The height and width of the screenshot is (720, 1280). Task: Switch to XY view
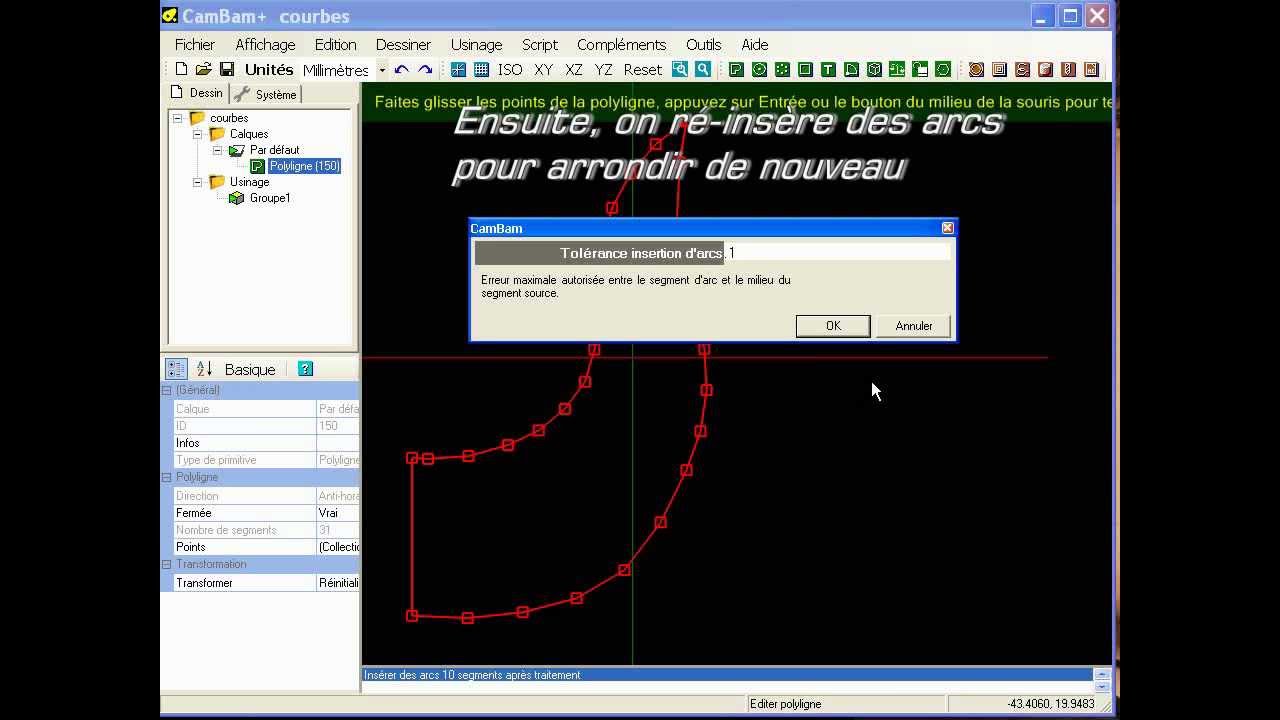(x=543, y=69)
